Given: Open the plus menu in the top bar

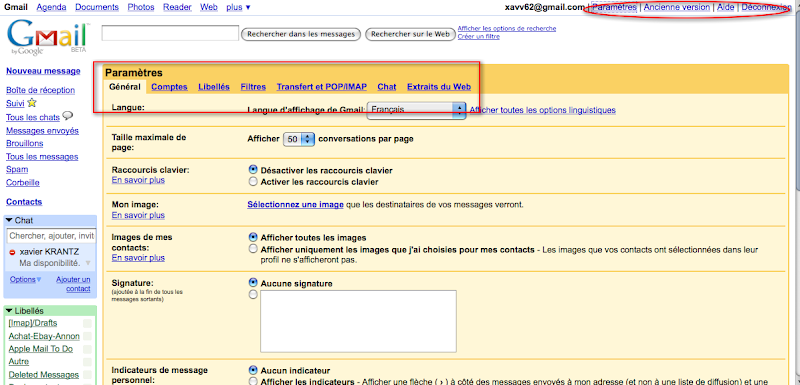Looking at the screenshot, I should pyautogui.click(x=238, y=7).
